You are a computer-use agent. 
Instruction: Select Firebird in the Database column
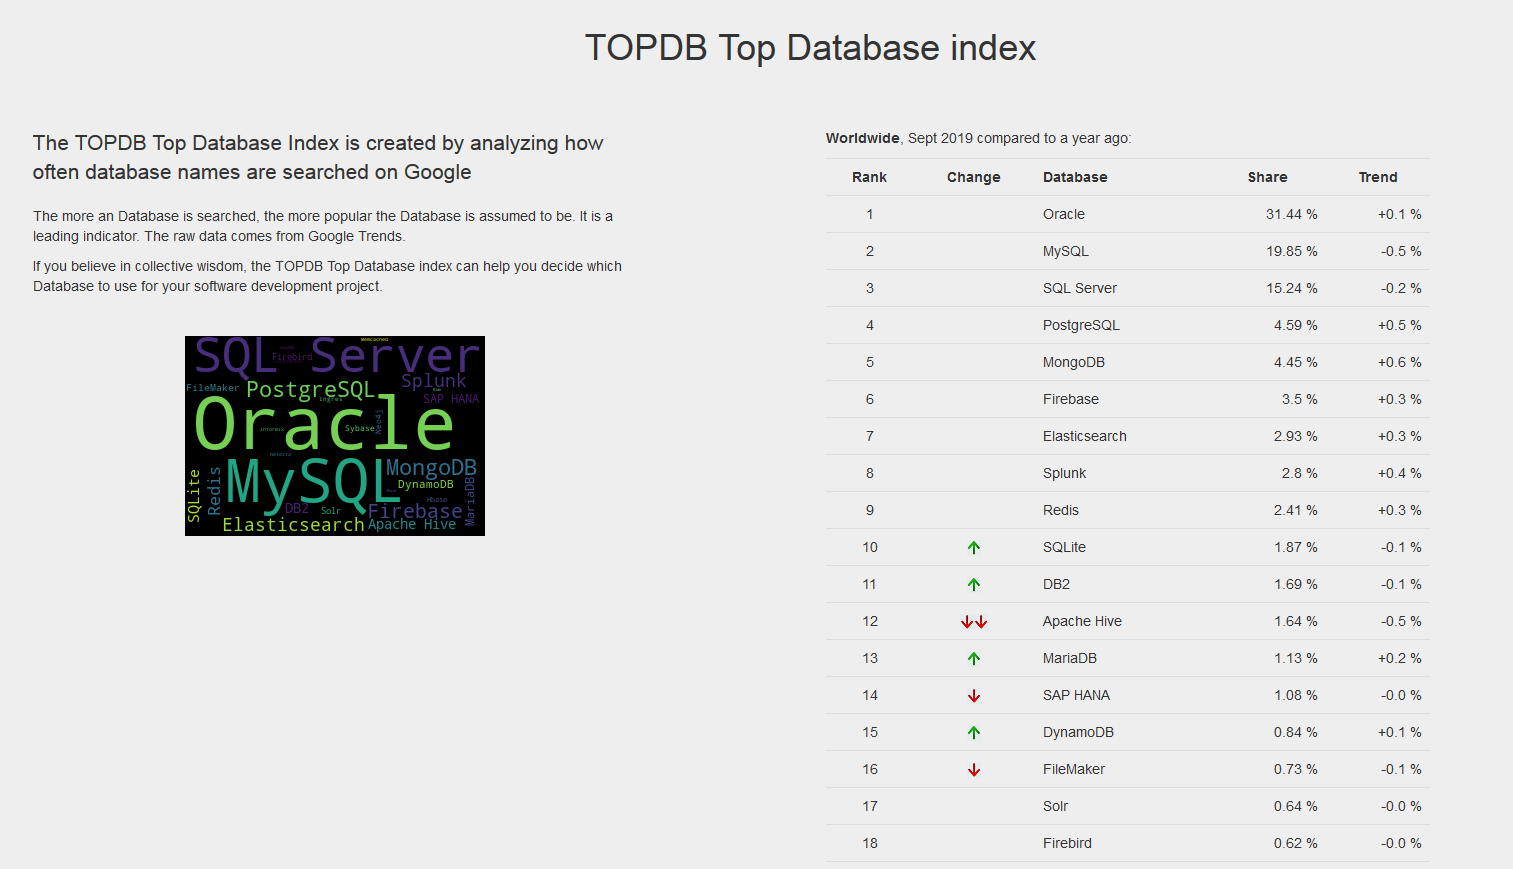(x=1067, y=843)
